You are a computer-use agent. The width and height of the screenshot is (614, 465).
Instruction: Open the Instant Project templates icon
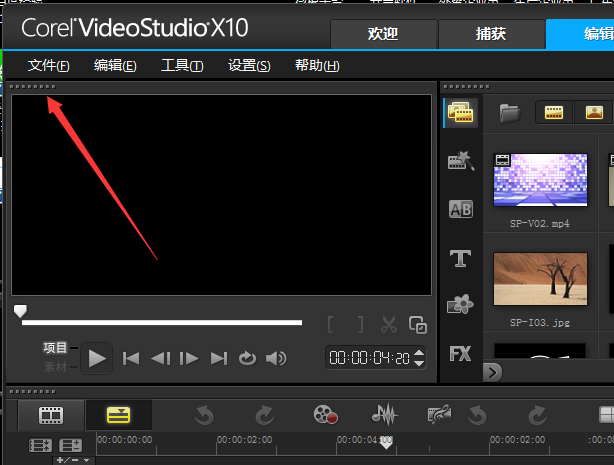tap(460, 161)
